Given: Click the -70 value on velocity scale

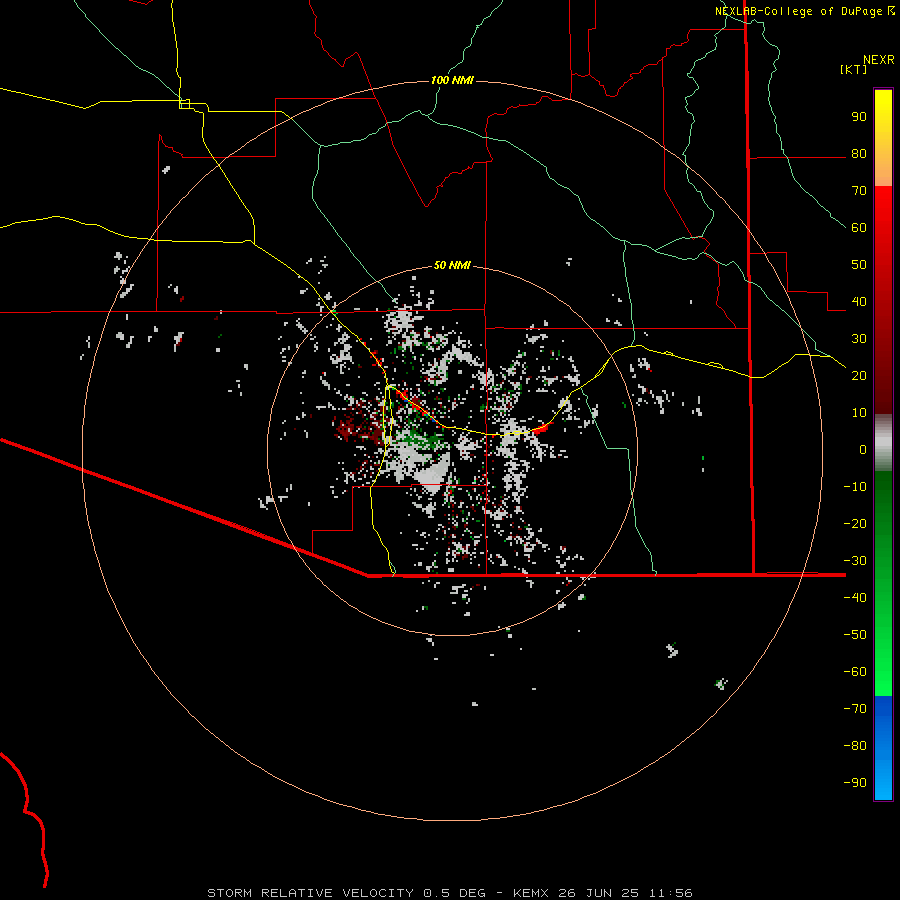Looking at the screenshot, I should pyautogui.click(x=855, y=709).
